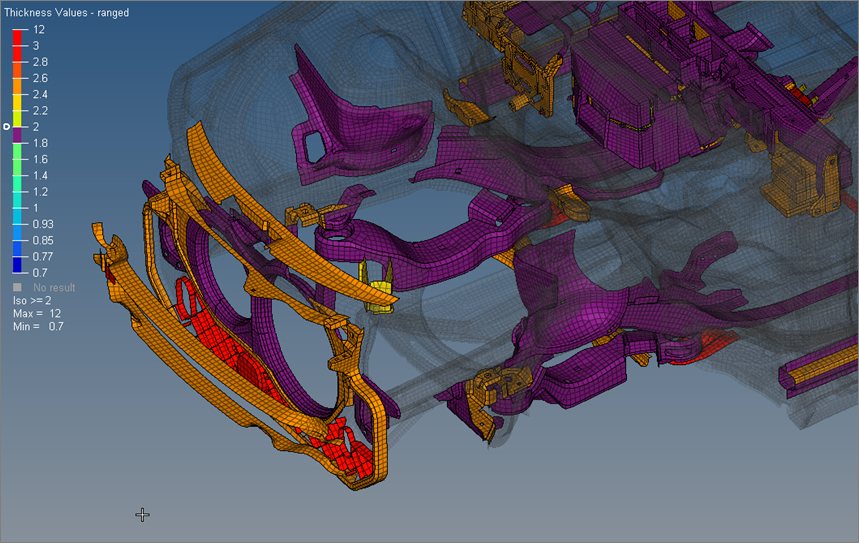
Task: Open the Thickness Values - ranged legend title
Action: (66, 13)
